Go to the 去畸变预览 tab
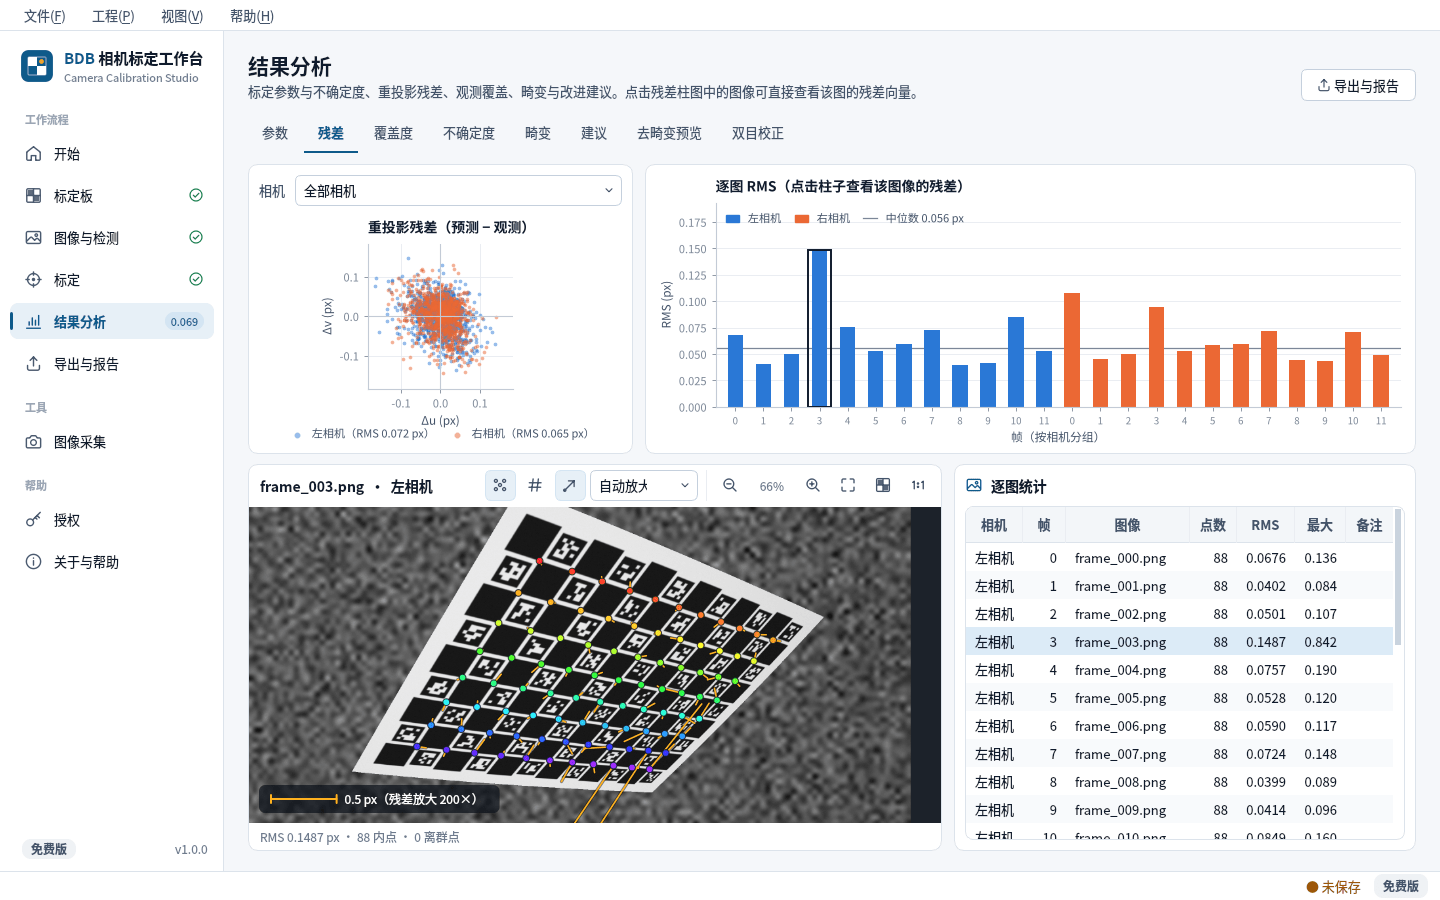The image size is (1440, 900). pyautogui.click(x=669, y=133)
